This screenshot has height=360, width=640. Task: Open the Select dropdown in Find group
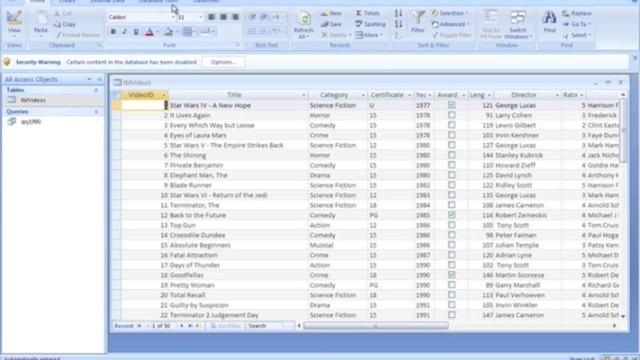pos(577,36)
